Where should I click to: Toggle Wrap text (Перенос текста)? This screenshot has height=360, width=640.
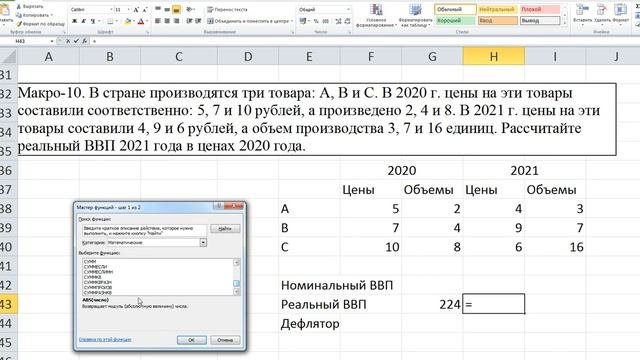pyautogui.click(x=227, y=9)
